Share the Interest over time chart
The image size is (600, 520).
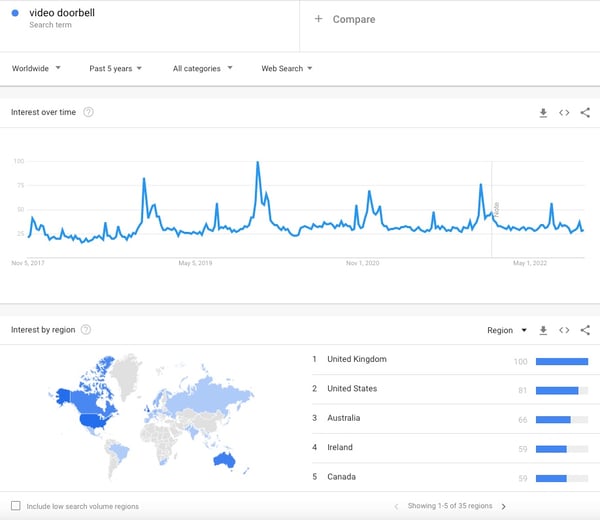[x=585, y=112]
